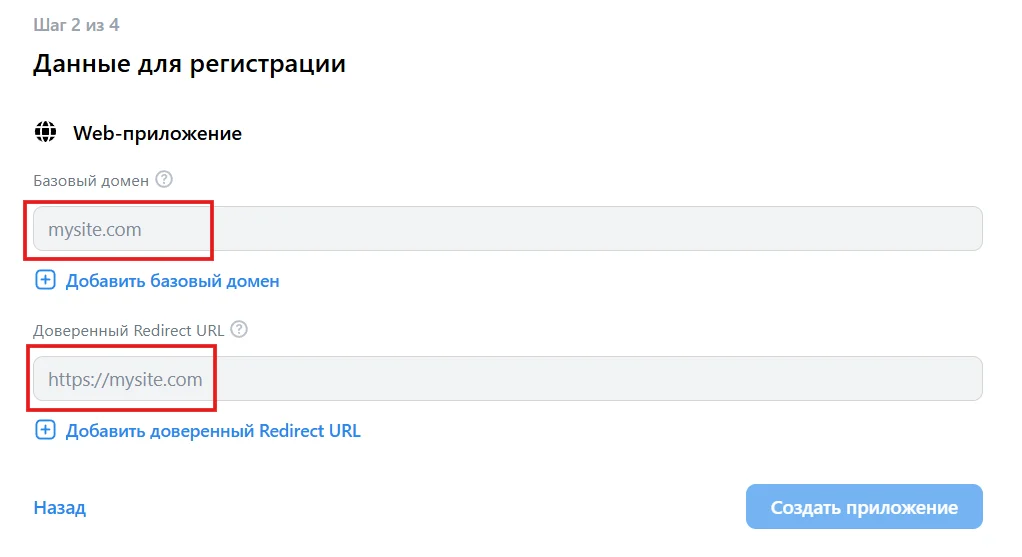Viewport: 1022px width, 557px height.
Task: Click the plus icon for adding base domain
Action: [x=45, y=281]
